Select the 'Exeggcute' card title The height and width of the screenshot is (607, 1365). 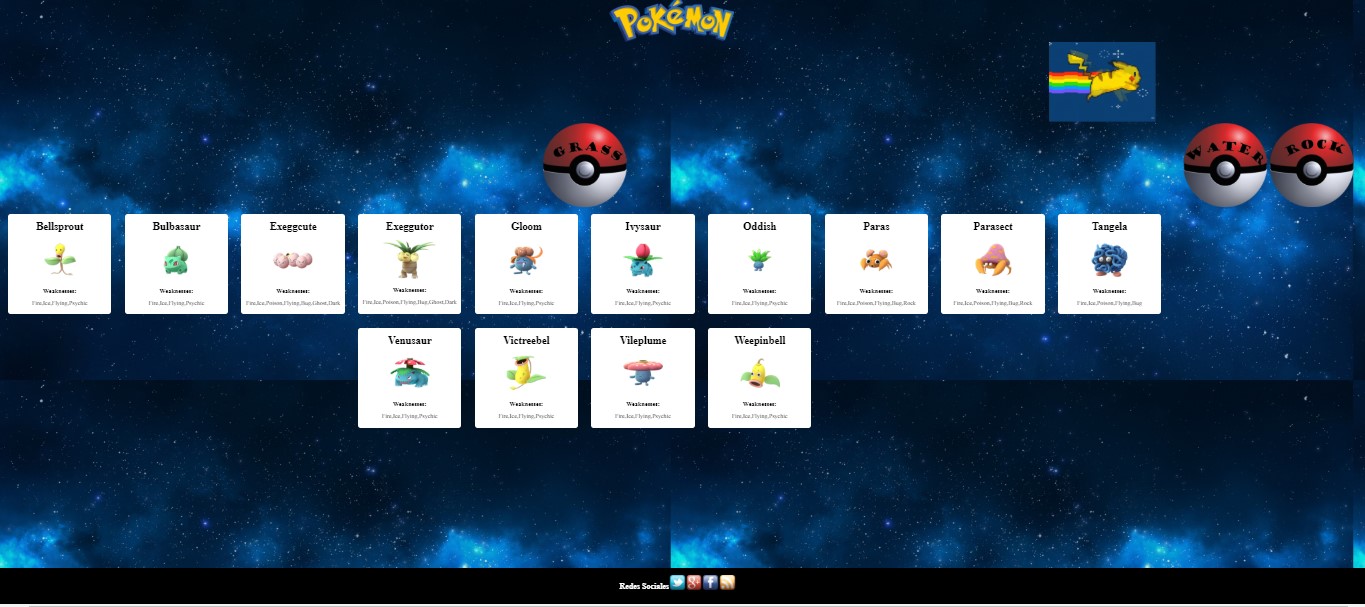click(x=293, y=227)
